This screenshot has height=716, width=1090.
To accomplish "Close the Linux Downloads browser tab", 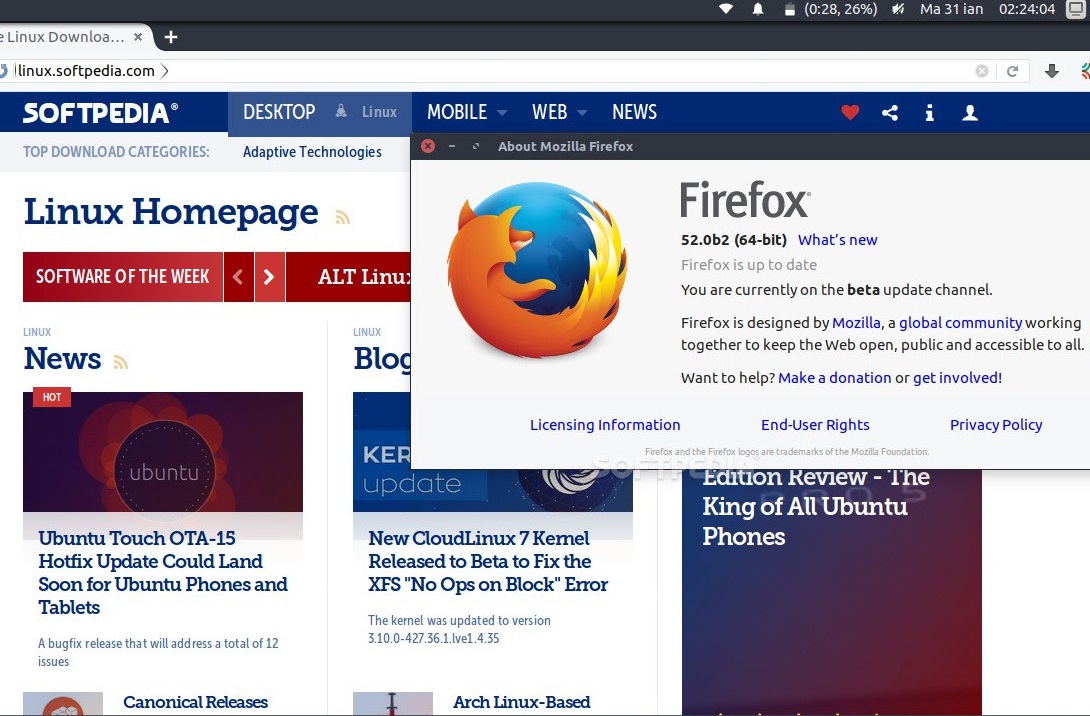I will [138, 37].
